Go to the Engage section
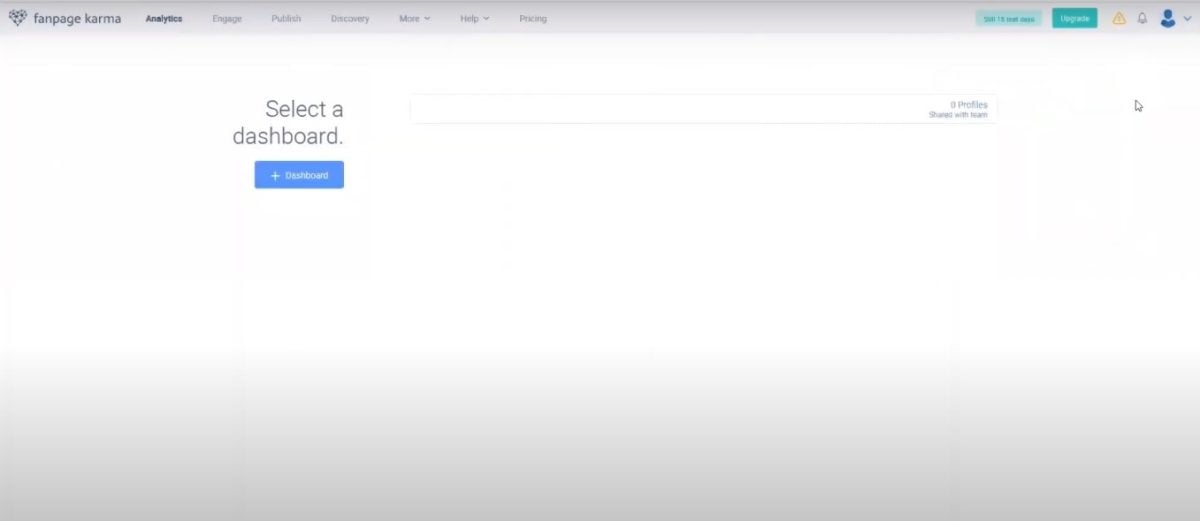This screenshot has width=1200, height=521. (227, 19)
